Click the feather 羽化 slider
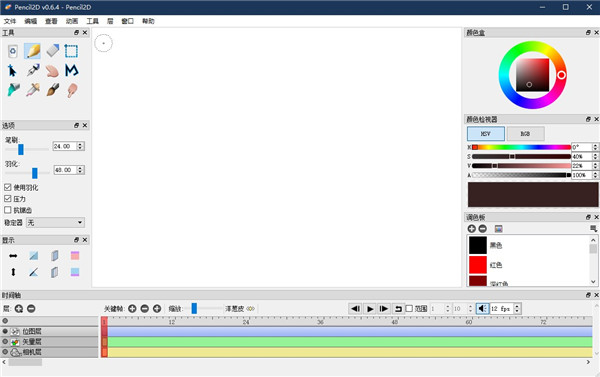Screen dimensions: 600x377 (x=27, y=173)
